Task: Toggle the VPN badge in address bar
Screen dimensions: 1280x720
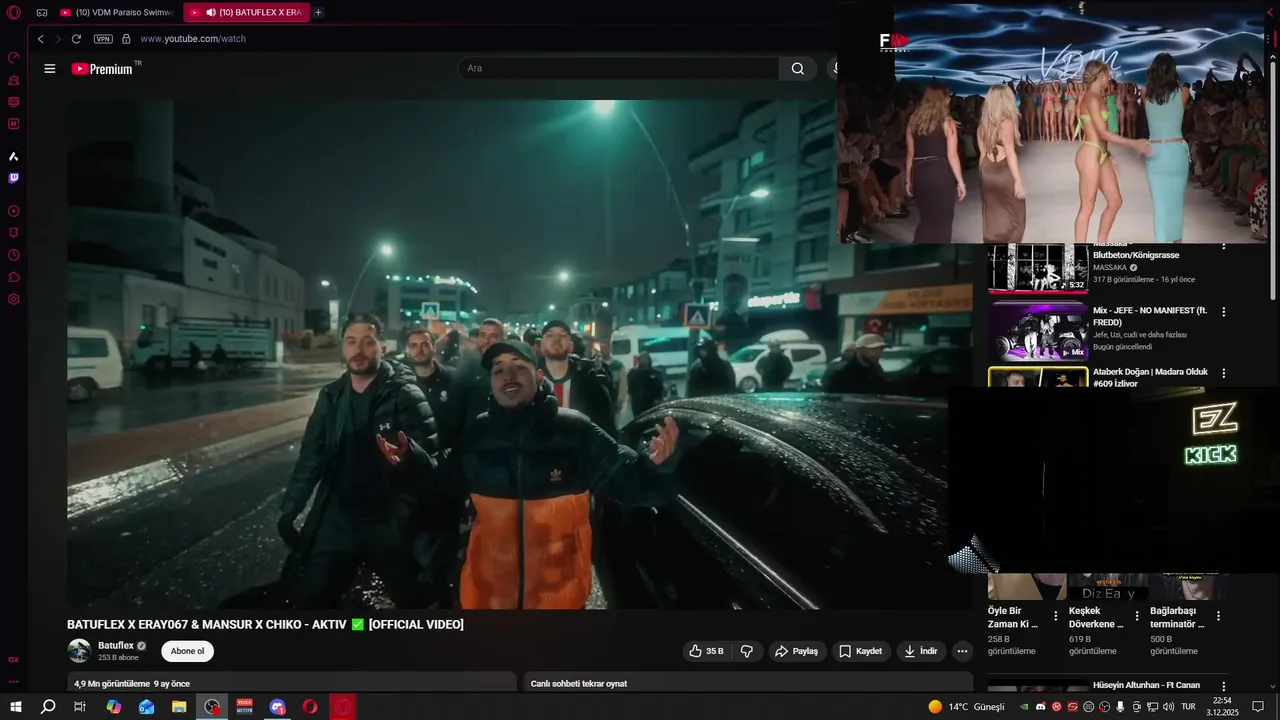Action: (103, 39)
